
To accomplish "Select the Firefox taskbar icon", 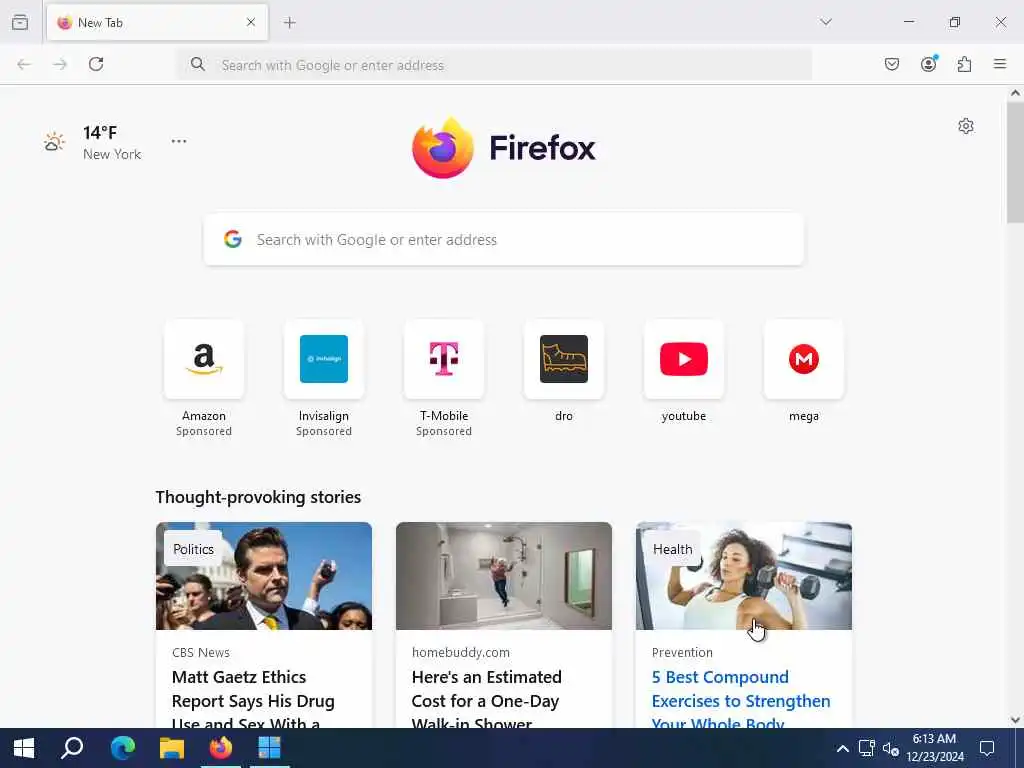I will click(x=221, y=748).
